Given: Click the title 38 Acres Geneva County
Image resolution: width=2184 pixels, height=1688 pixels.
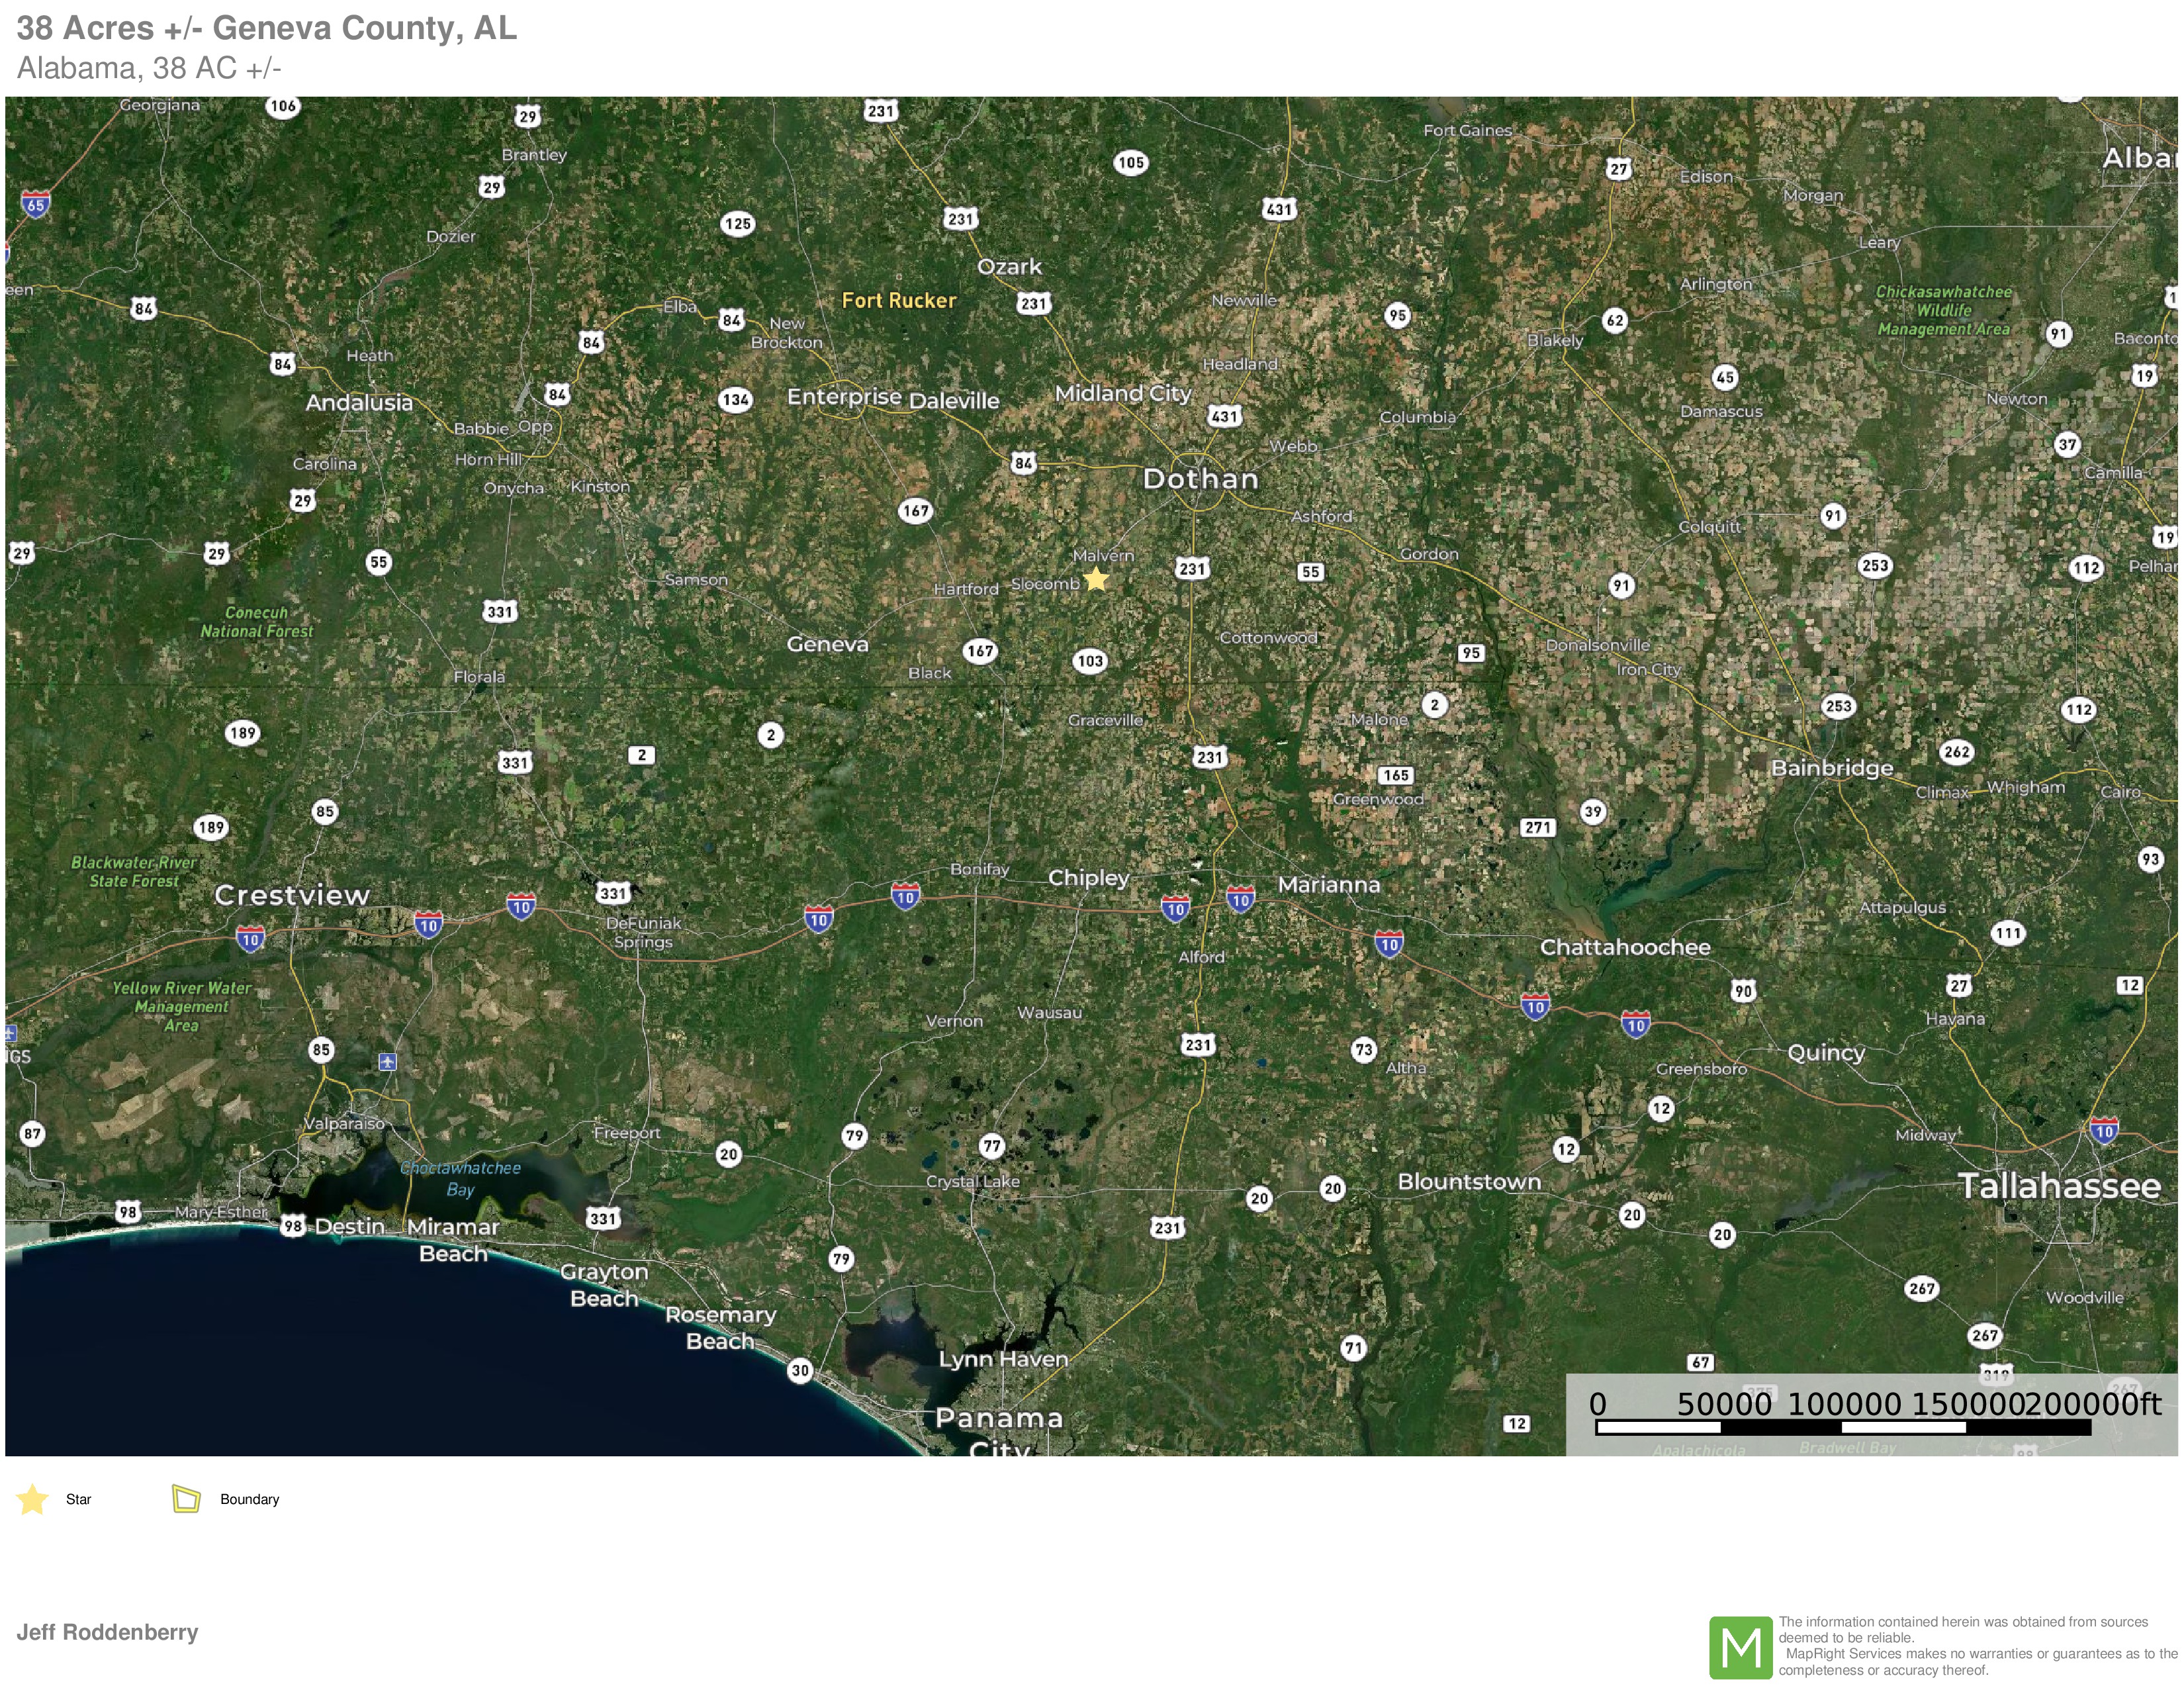Looking at the screenshot, I should tap(267, 28).
